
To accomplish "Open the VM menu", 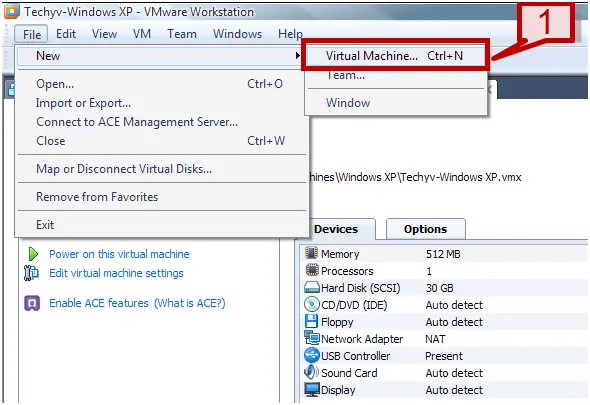I will point(142,34).
